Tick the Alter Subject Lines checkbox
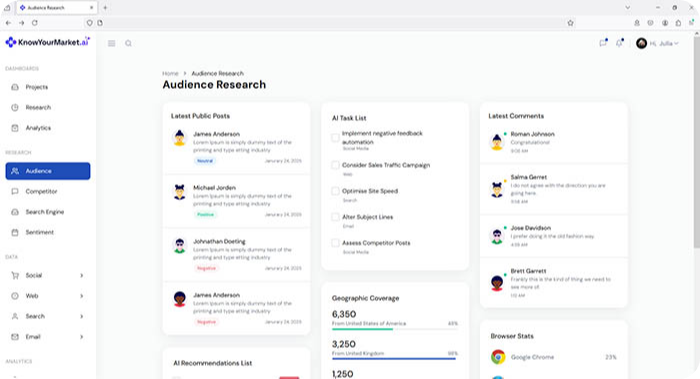 click(x=335, y=217)
